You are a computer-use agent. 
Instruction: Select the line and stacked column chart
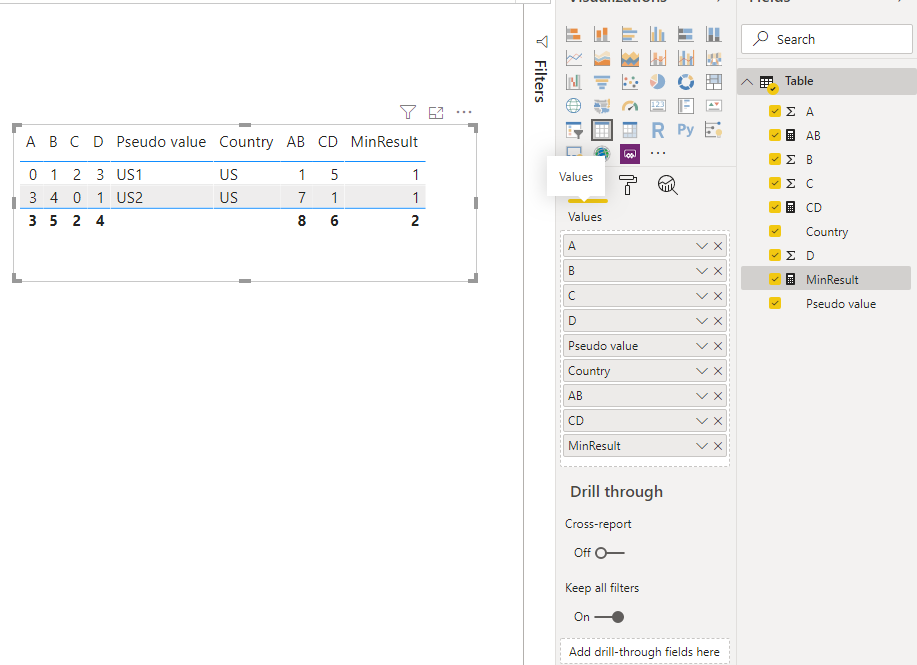click(x=657, y=58)
